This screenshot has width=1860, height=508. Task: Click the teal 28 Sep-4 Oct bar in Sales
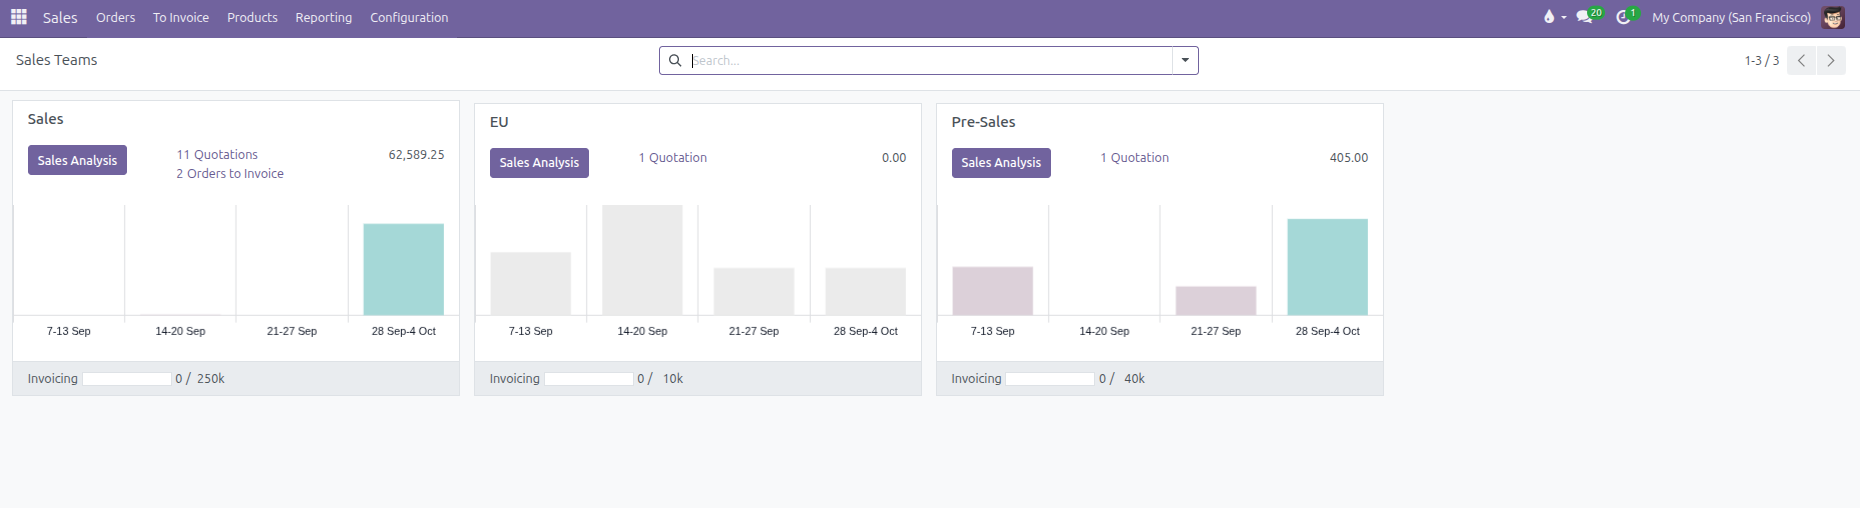403,270
